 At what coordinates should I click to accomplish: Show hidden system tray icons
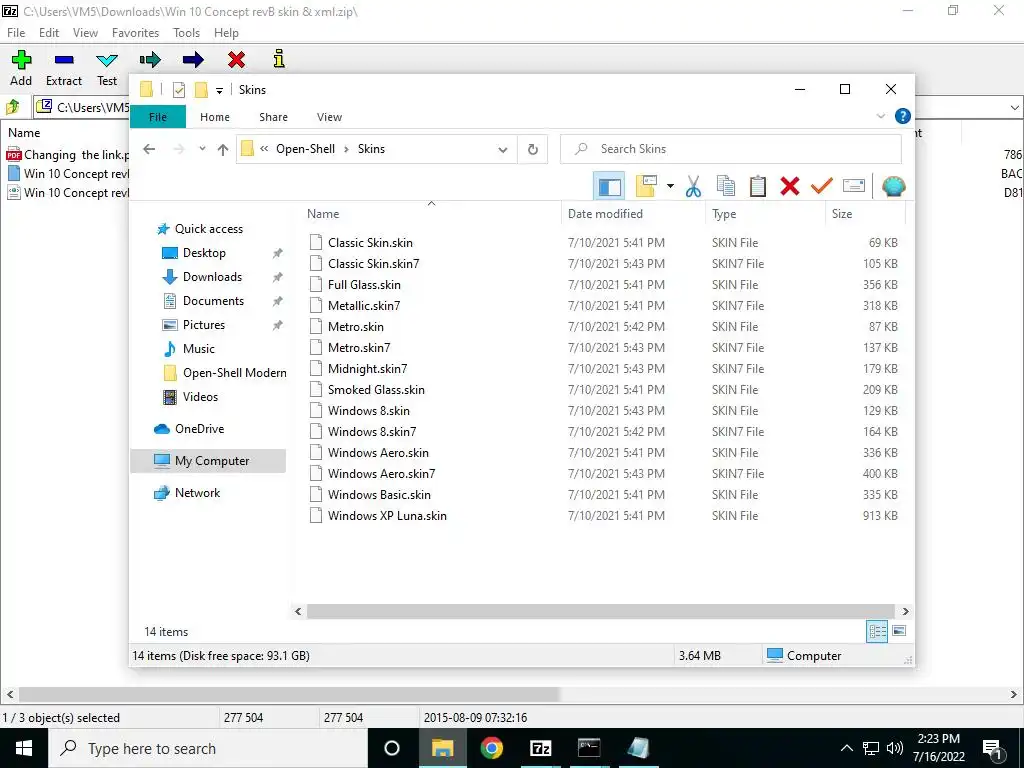846,748
